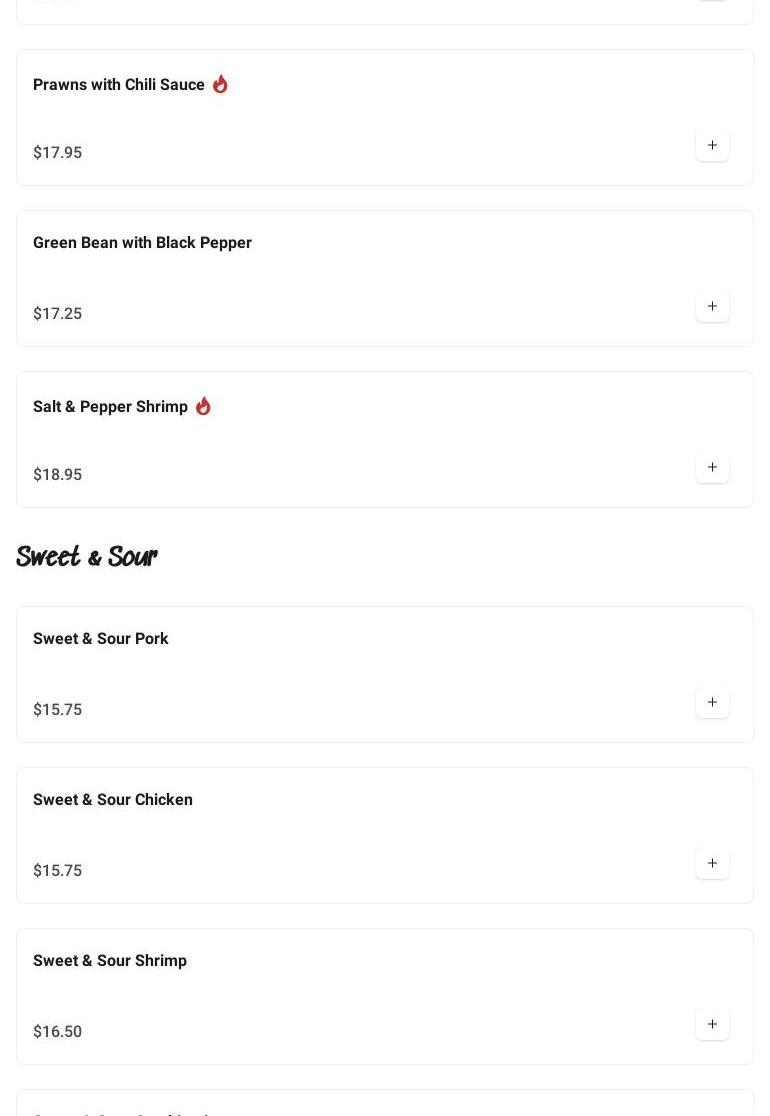
Task: Click the $17.25 price label
Action: [x=57, y=314]
